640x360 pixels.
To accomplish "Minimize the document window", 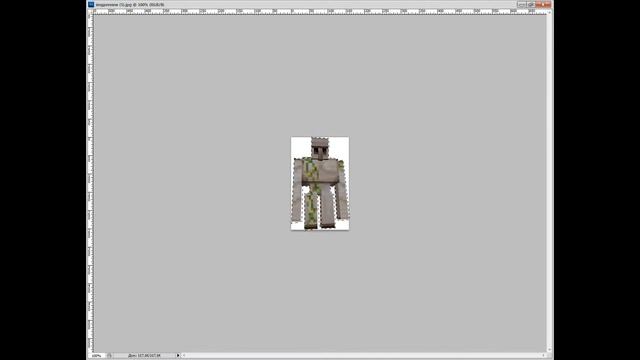I will (522, 4).
